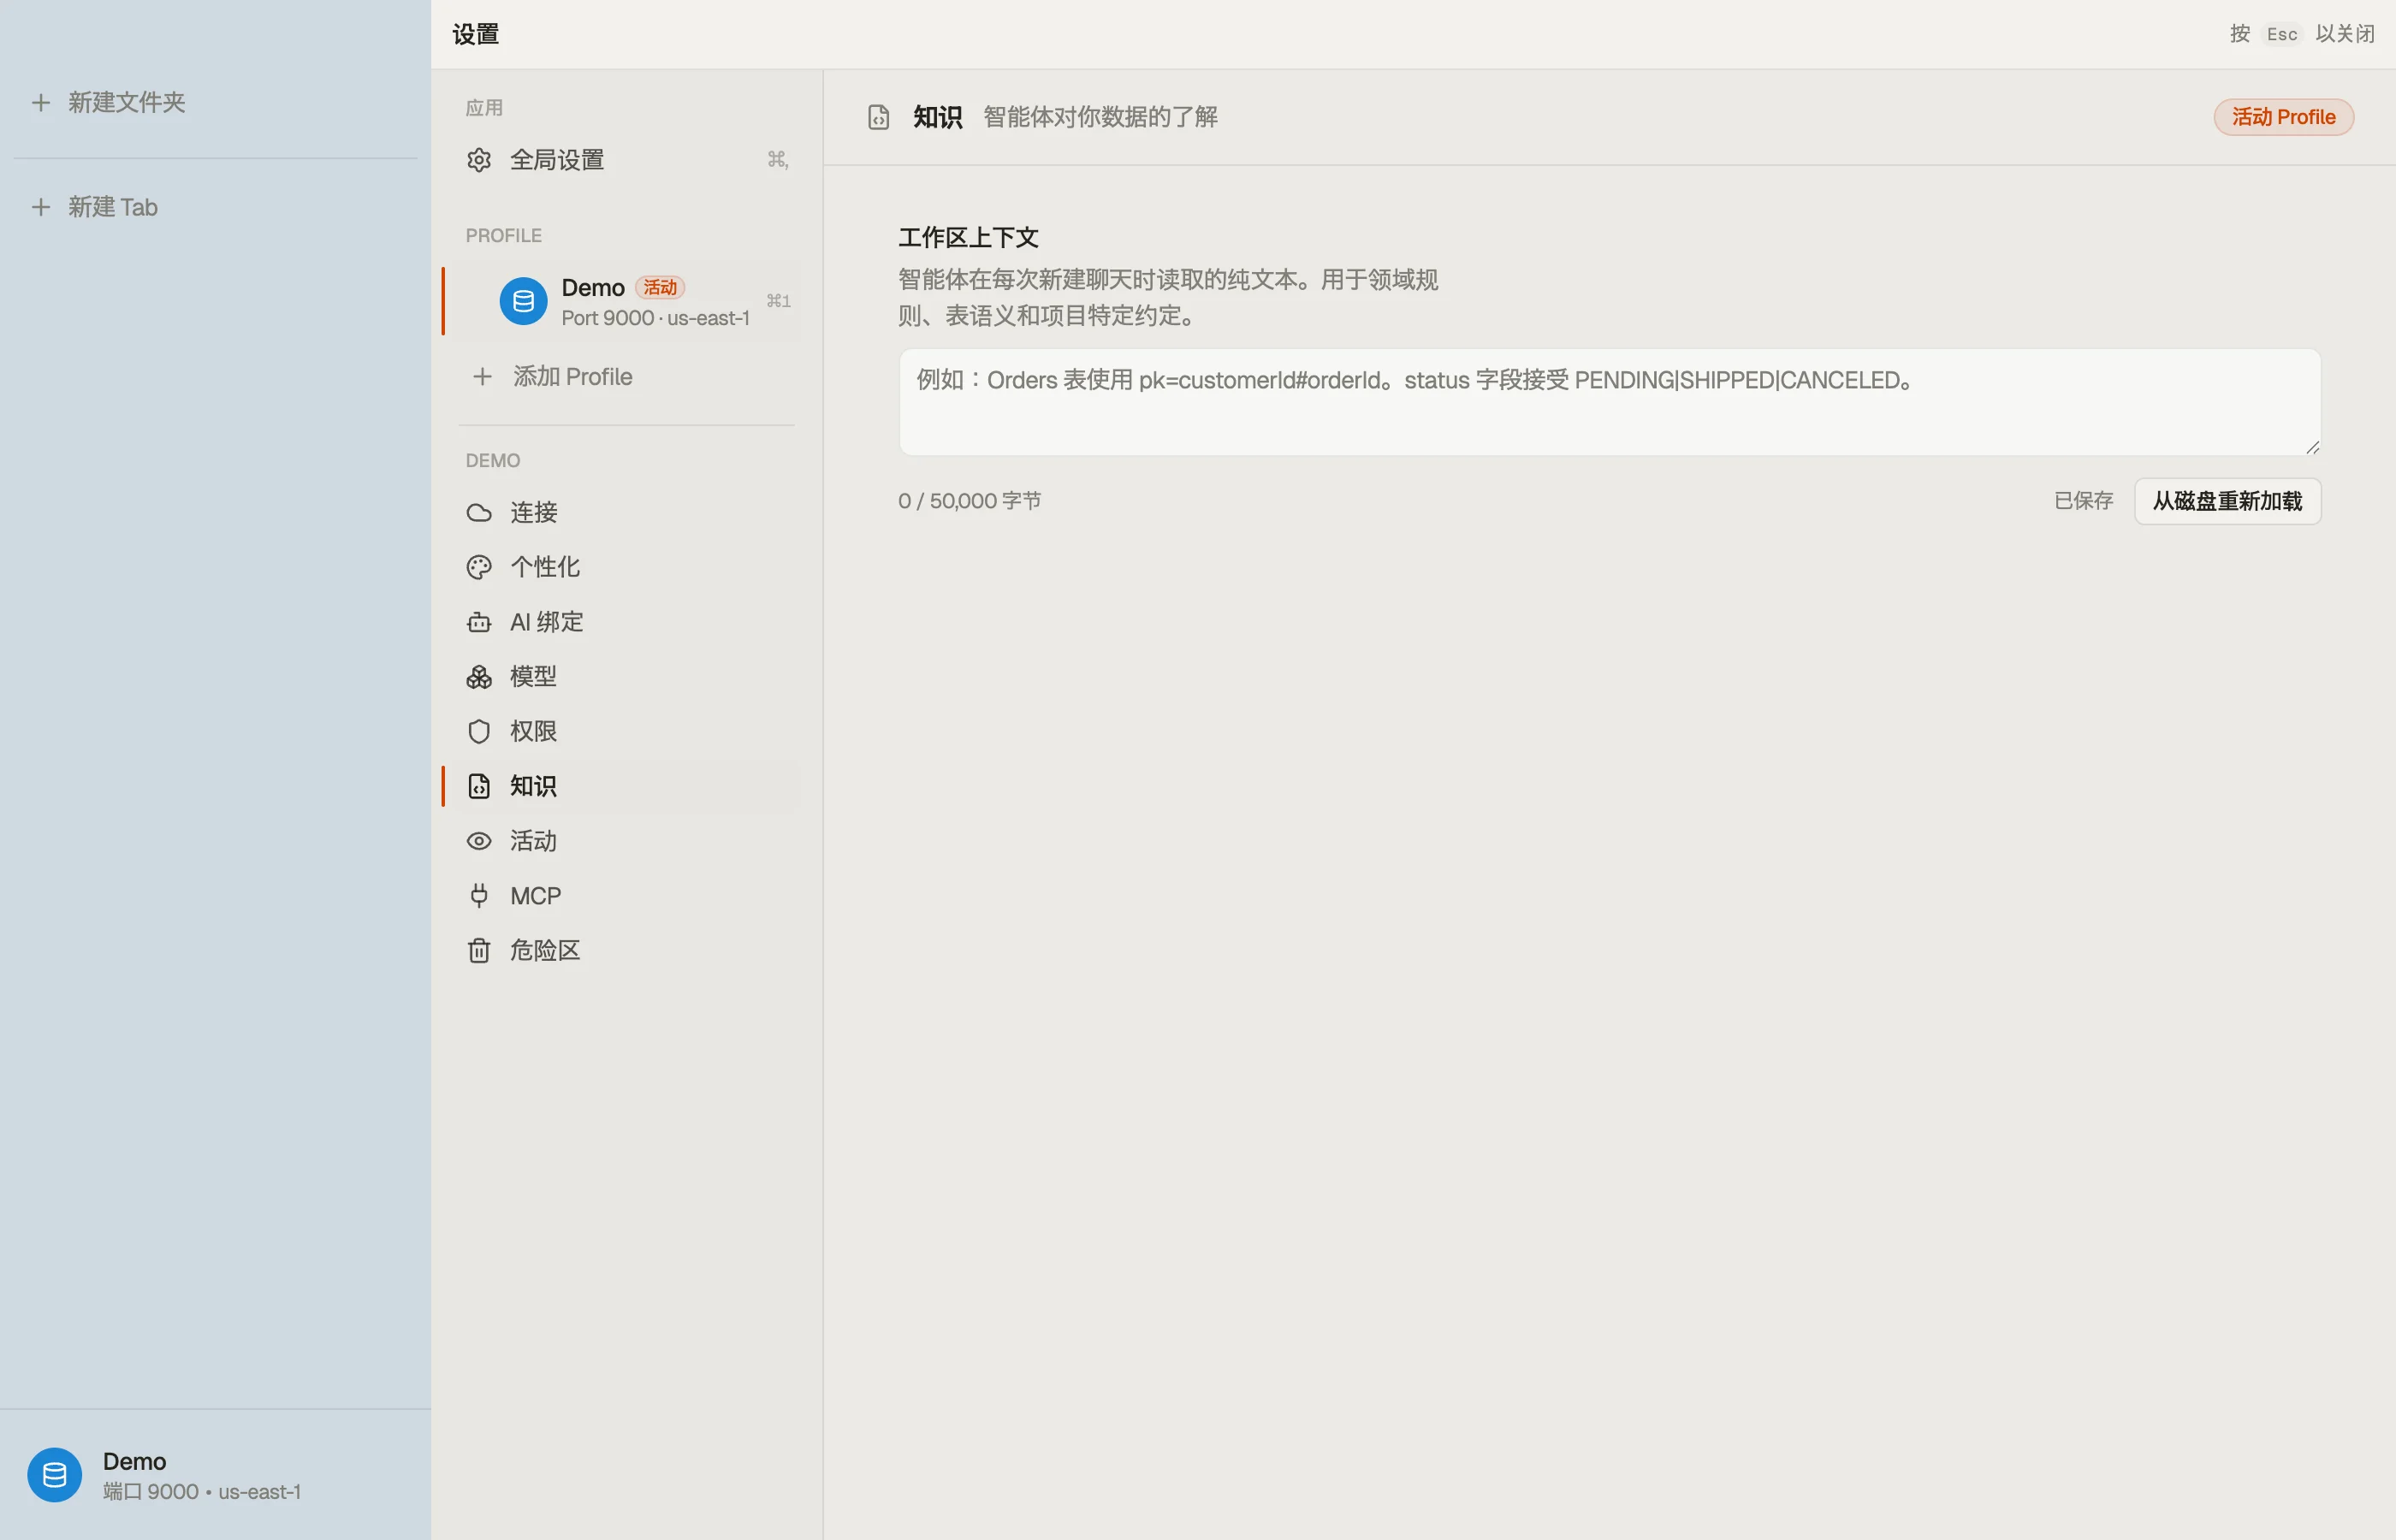
Task: Click the plug icon for MCP
Action: pos(479,895)
